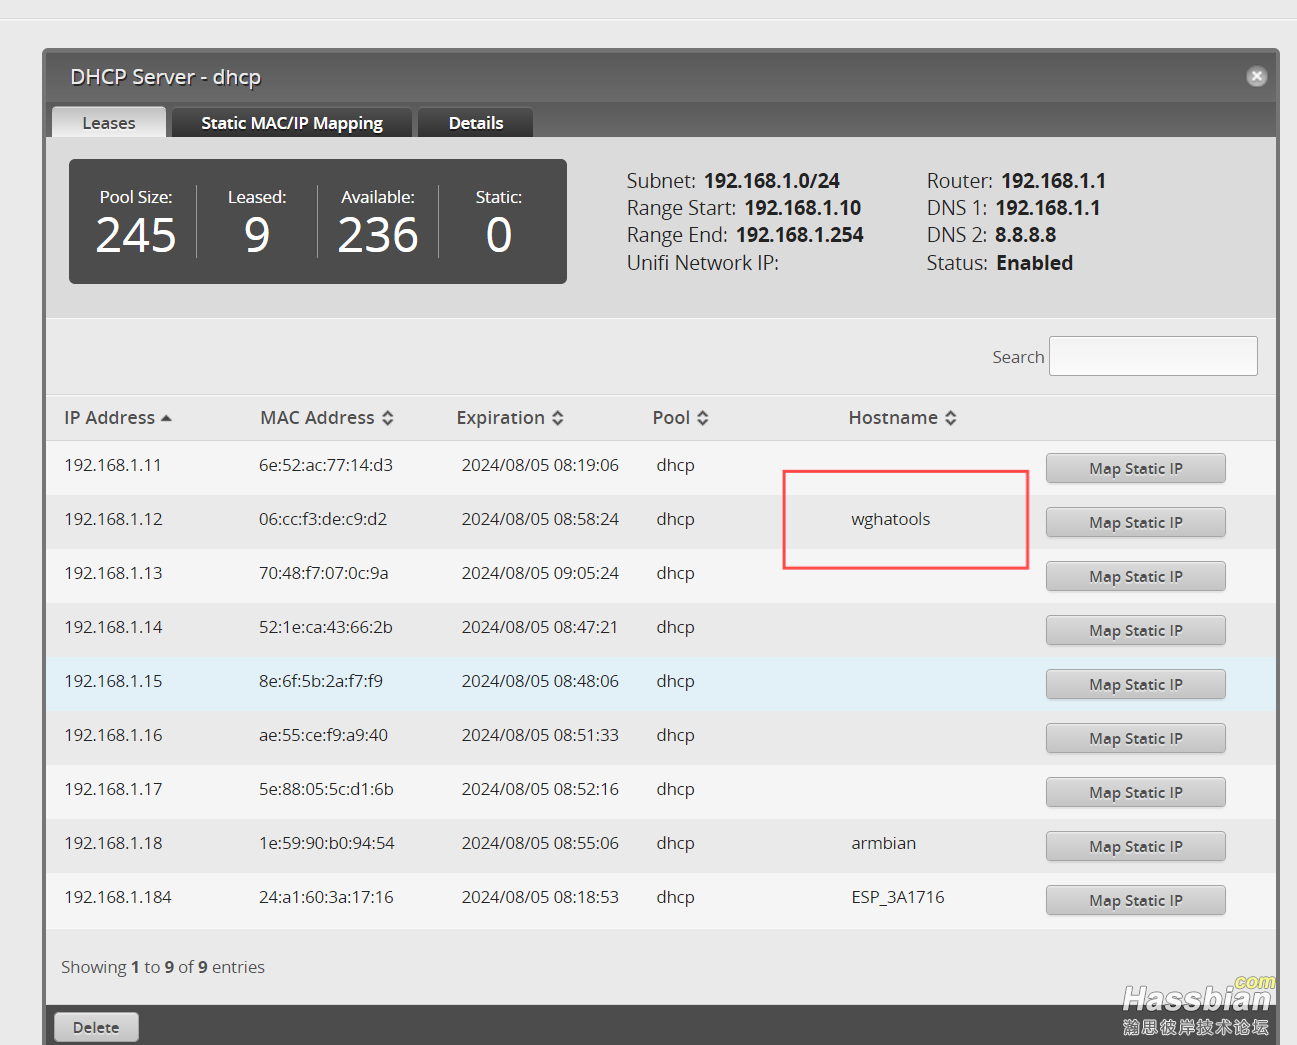Map static IP for 192.168.1.15
The image size is (1297, 1045).
click(1136, 684)
